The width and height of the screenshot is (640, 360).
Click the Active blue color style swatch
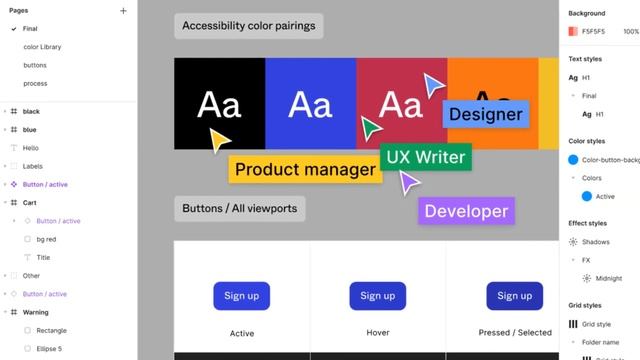(587, 196)
